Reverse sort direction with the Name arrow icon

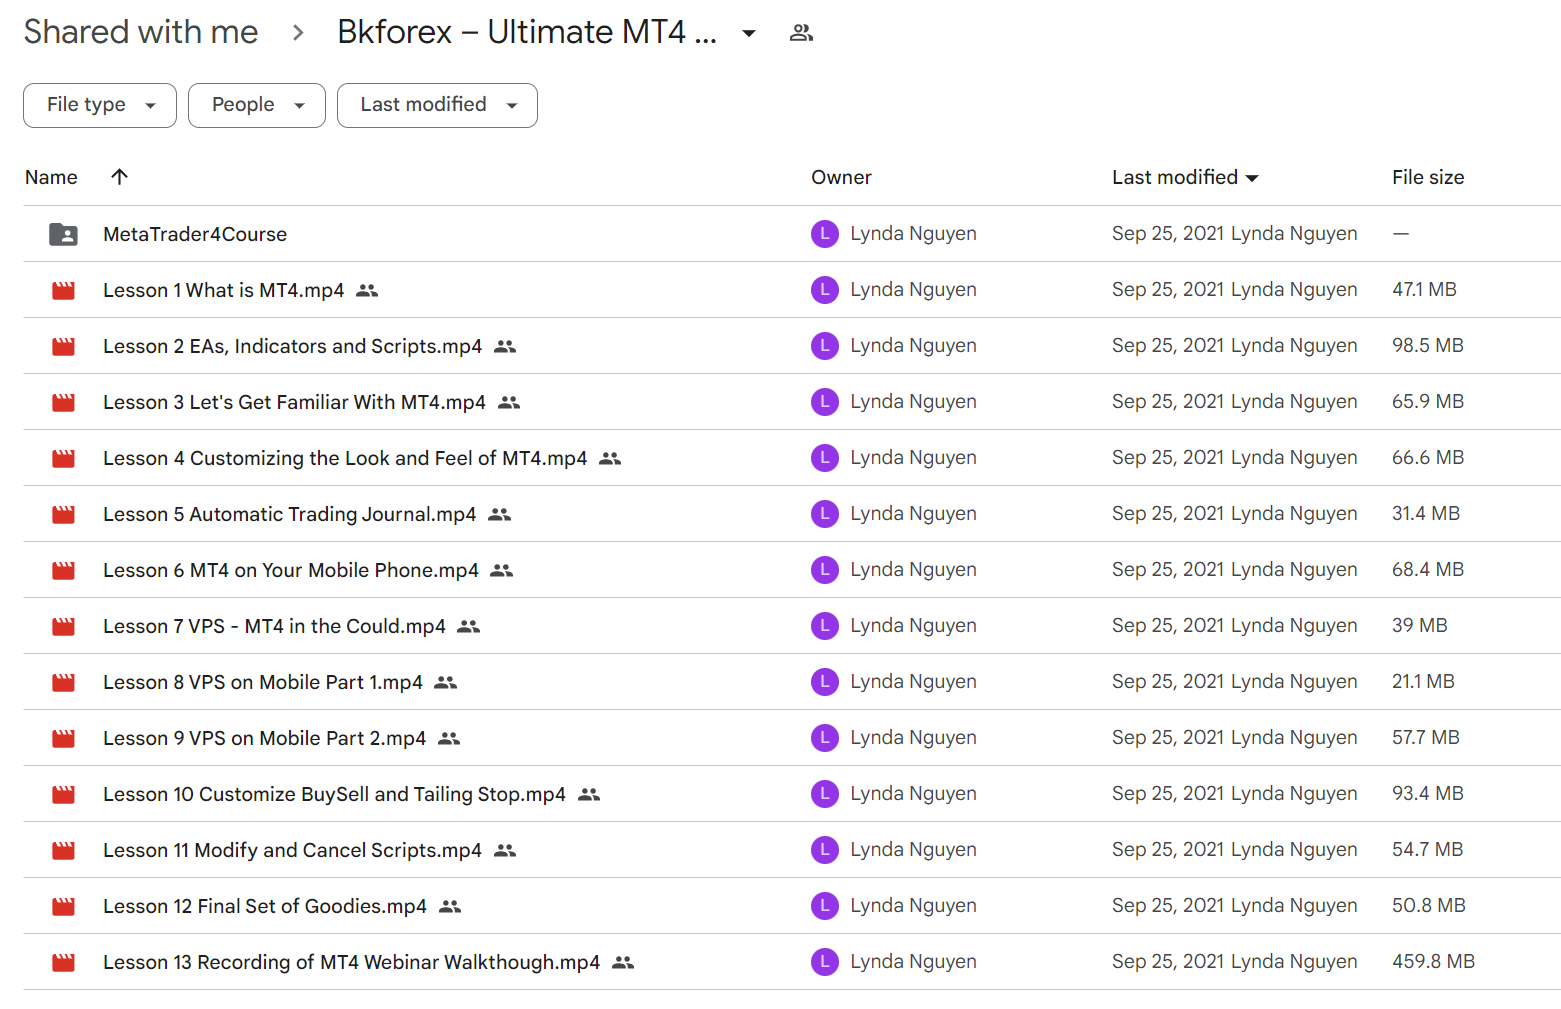point(119,177)
